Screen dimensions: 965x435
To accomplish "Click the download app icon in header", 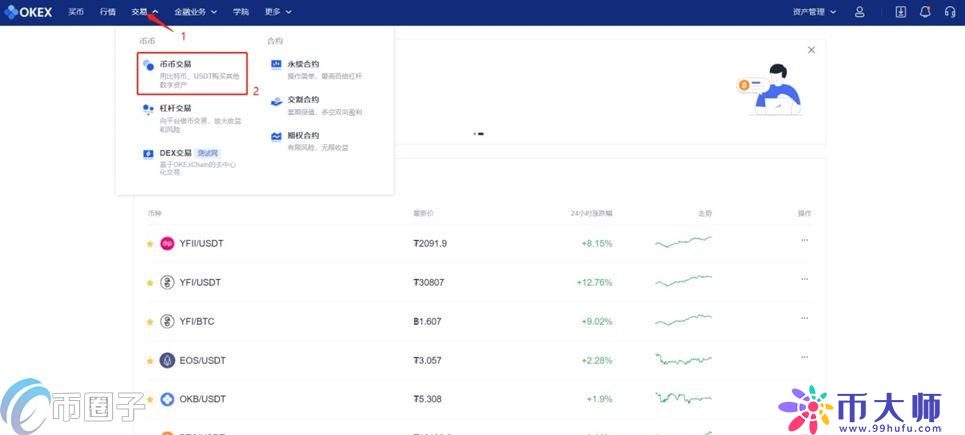I will click(900, 12).
